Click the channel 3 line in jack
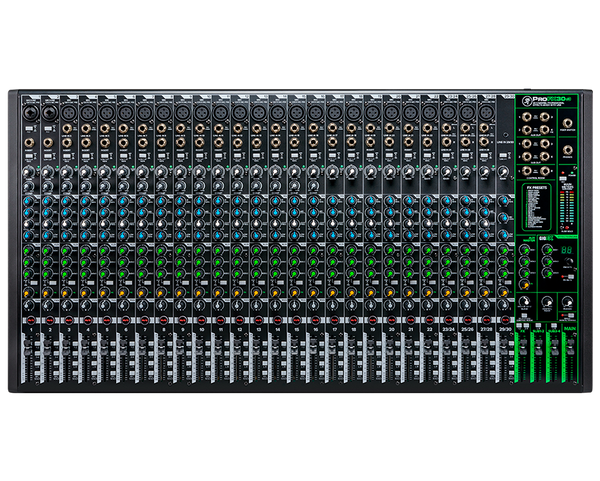The height and width of the screenshot is (481, 600). (67, 129)
